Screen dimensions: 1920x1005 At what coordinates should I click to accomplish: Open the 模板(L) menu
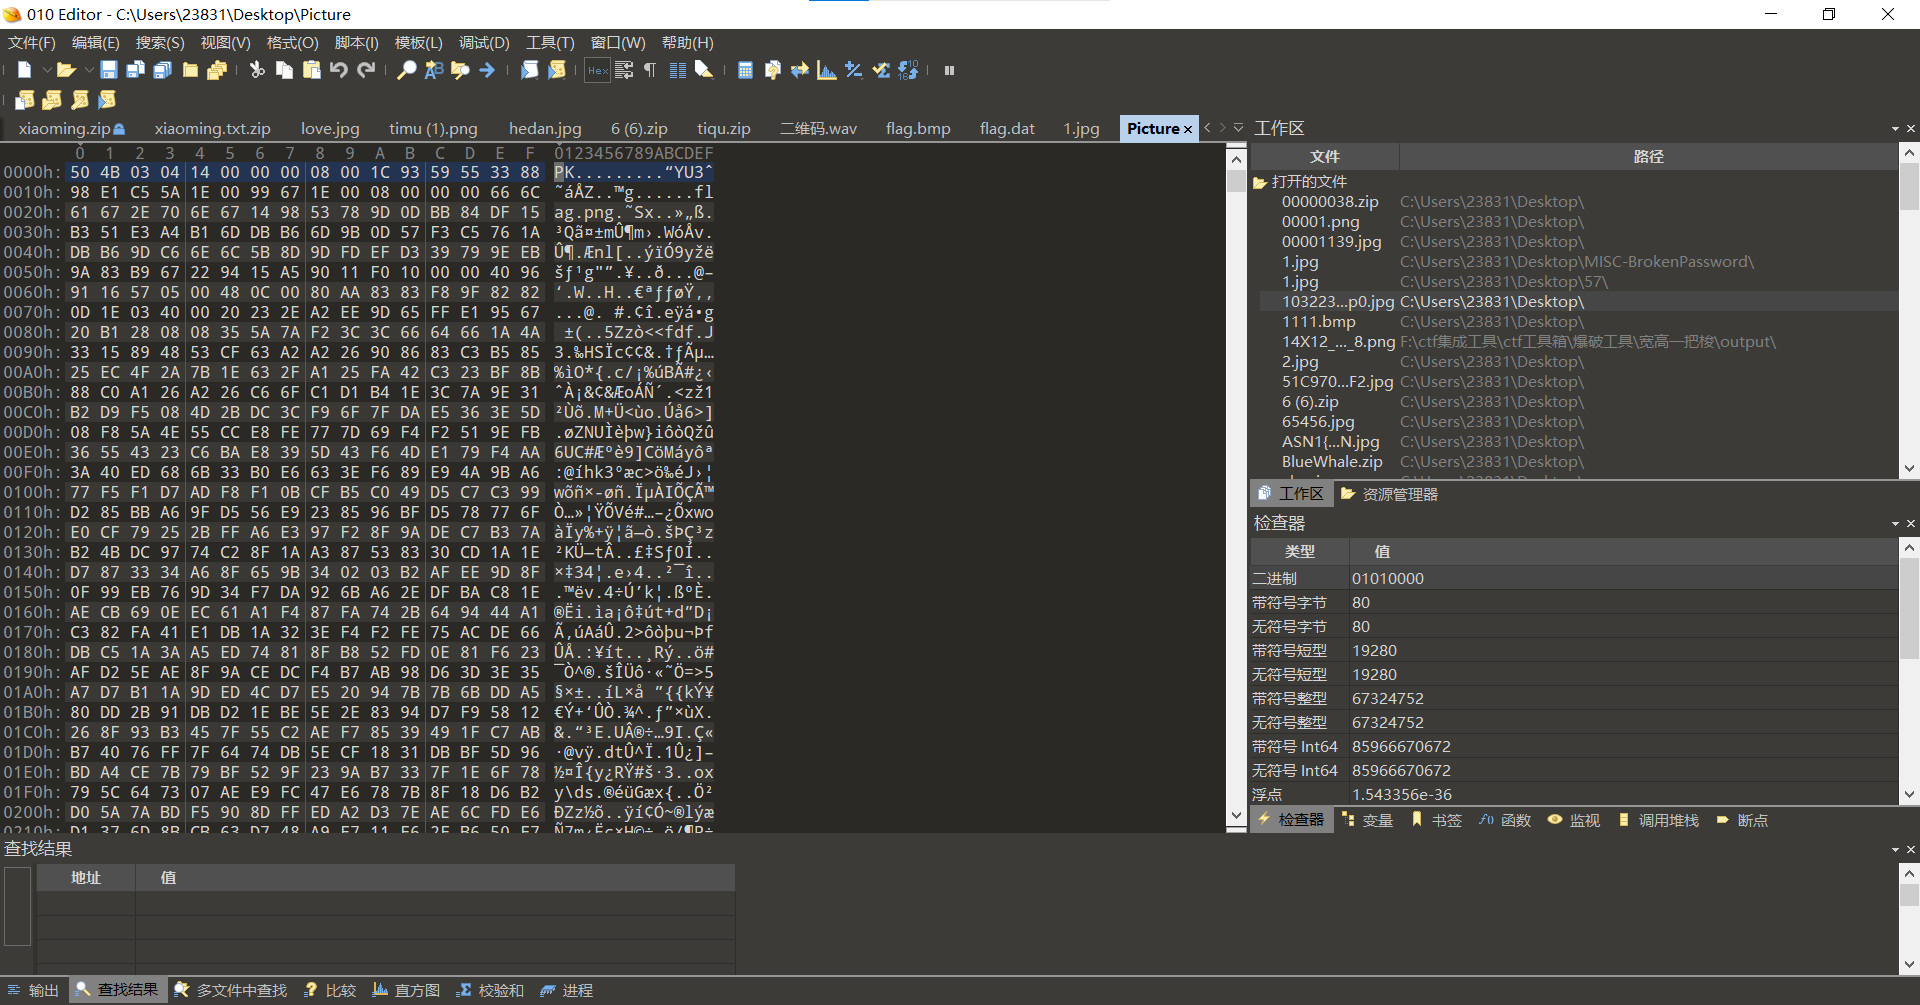tap(418, 43)
